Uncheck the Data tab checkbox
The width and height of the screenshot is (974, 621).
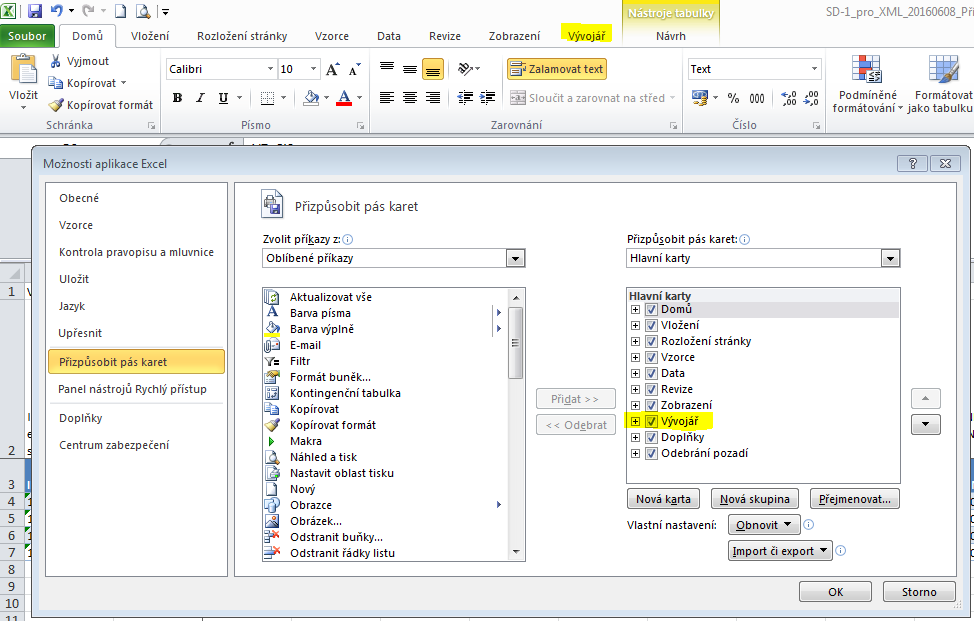tap(651, 373)
